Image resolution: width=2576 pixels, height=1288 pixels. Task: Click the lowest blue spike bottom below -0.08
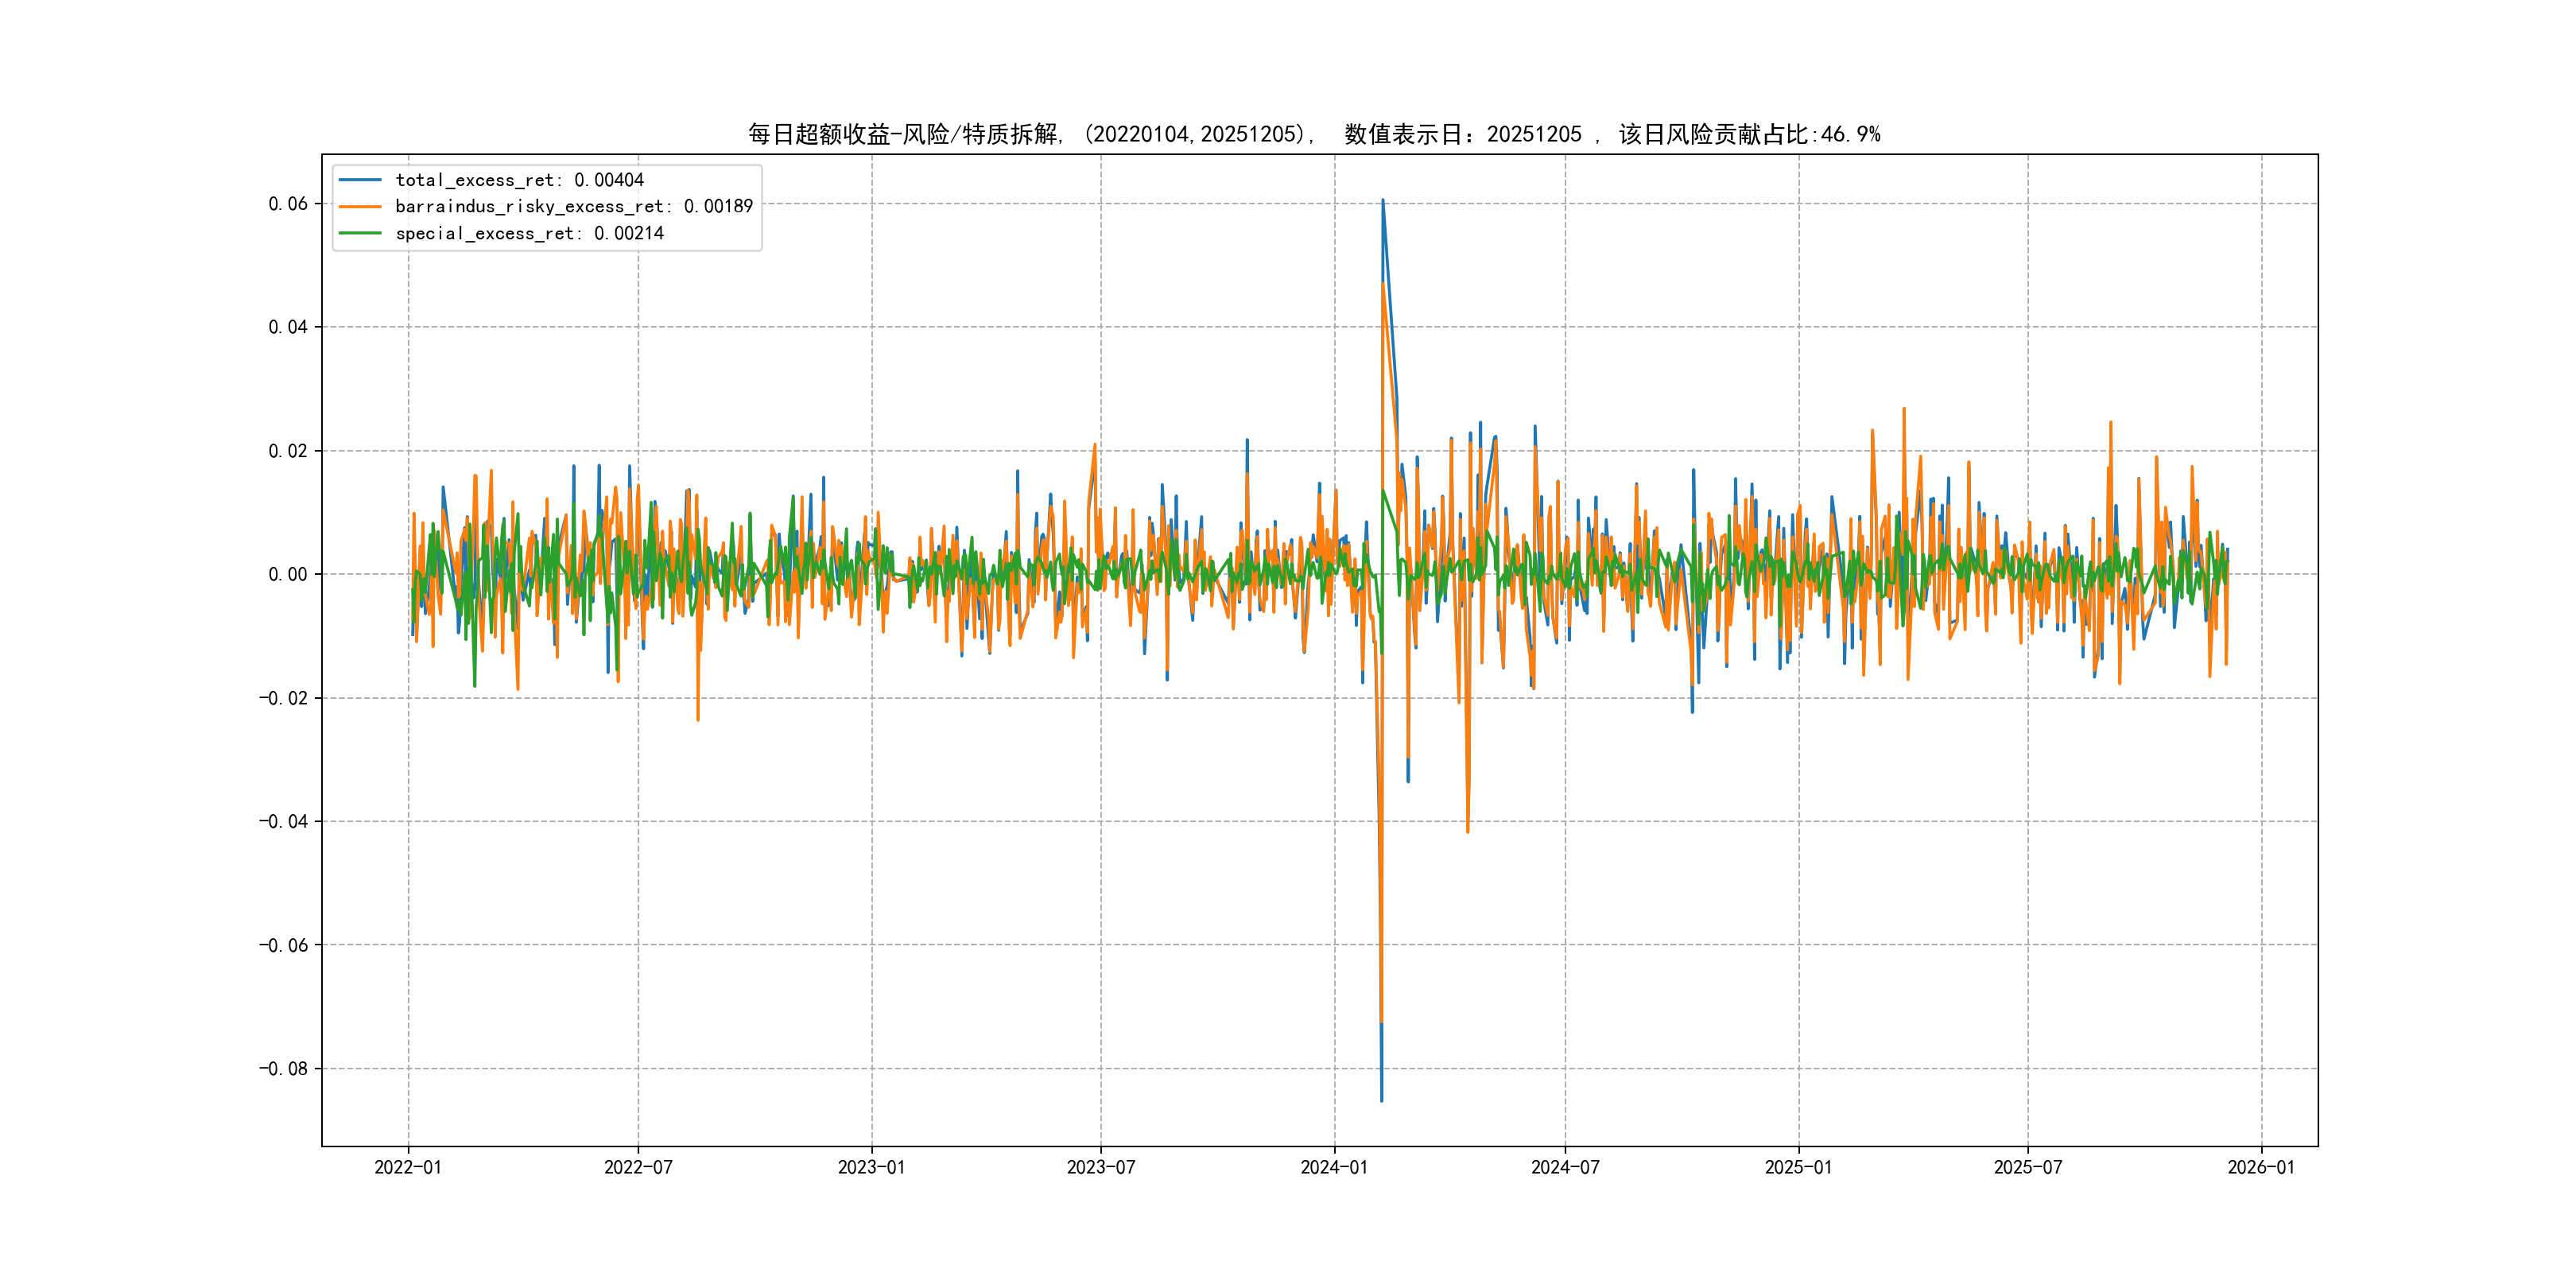pos(1382,1099)
